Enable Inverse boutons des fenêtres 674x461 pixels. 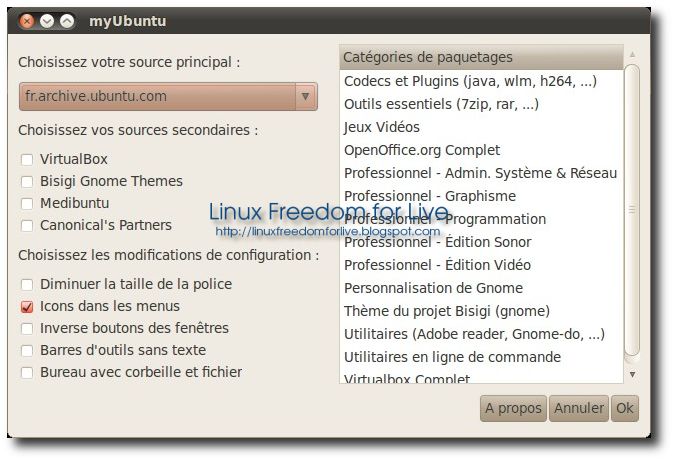[x=27, y=329]
